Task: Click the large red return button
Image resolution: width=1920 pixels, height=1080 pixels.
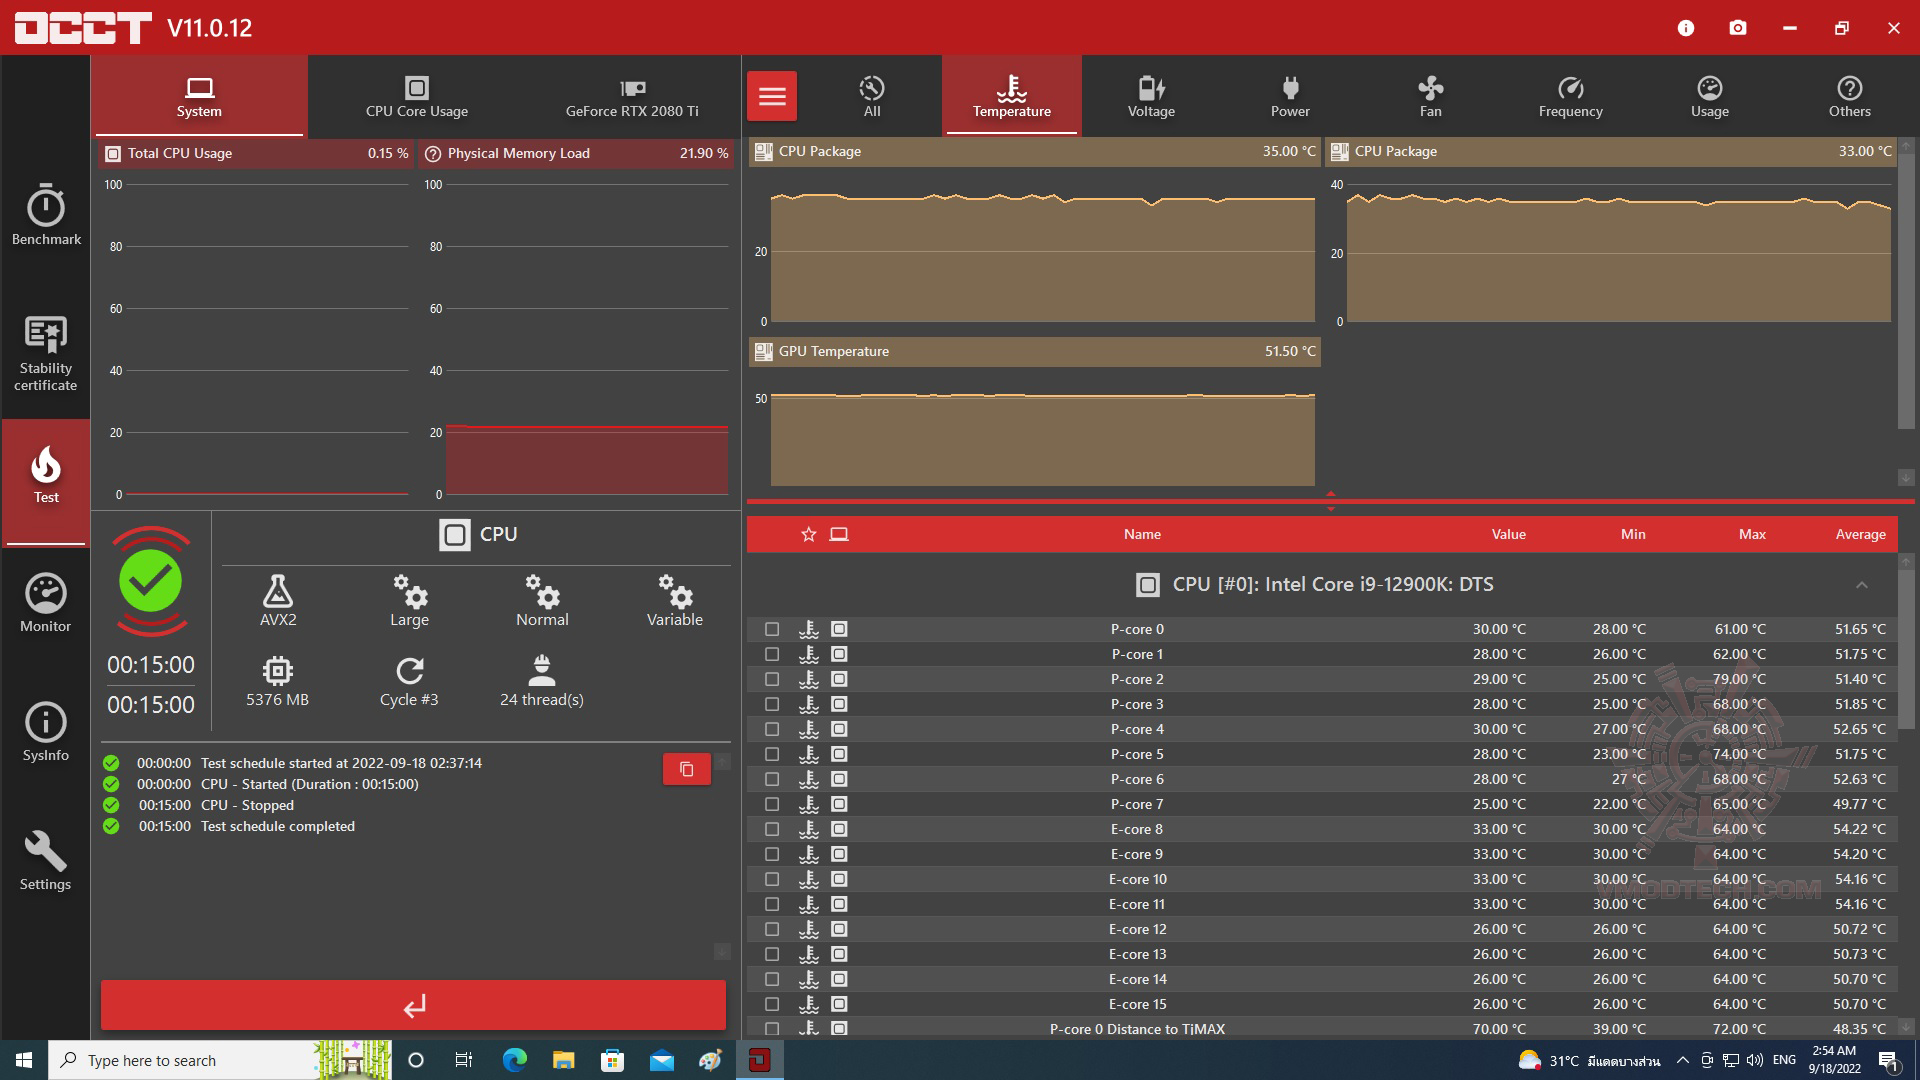Action: (x=413, y=1005)
